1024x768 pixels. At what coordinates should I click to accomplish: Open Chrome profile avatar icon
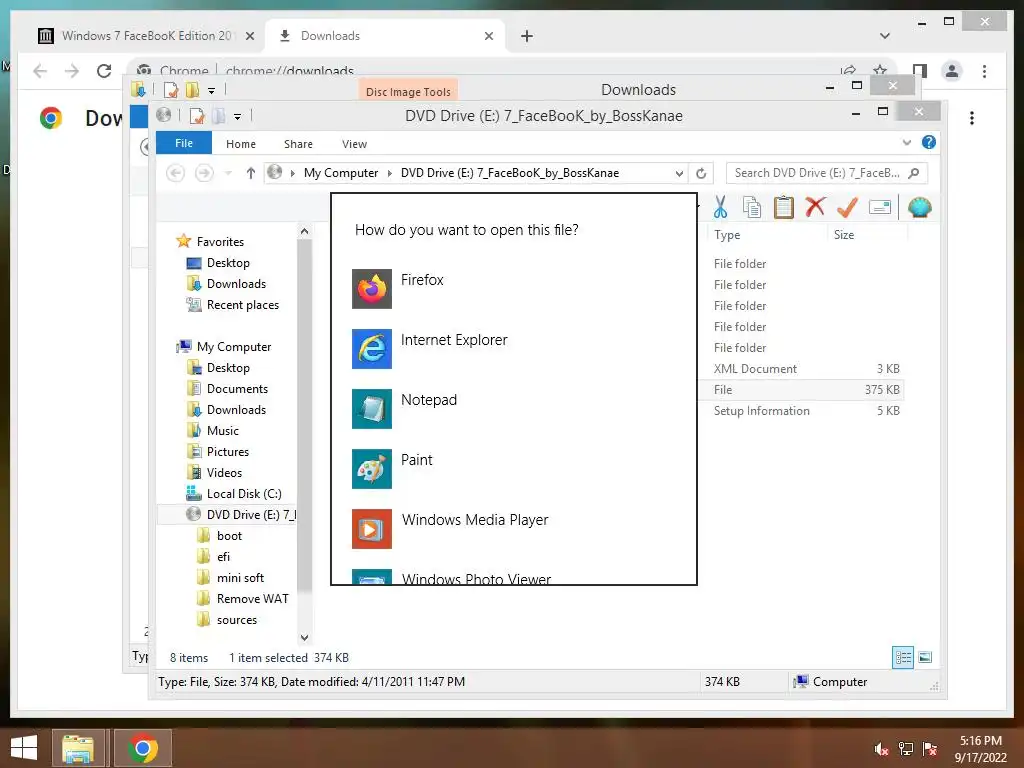[x=952, y=71]
